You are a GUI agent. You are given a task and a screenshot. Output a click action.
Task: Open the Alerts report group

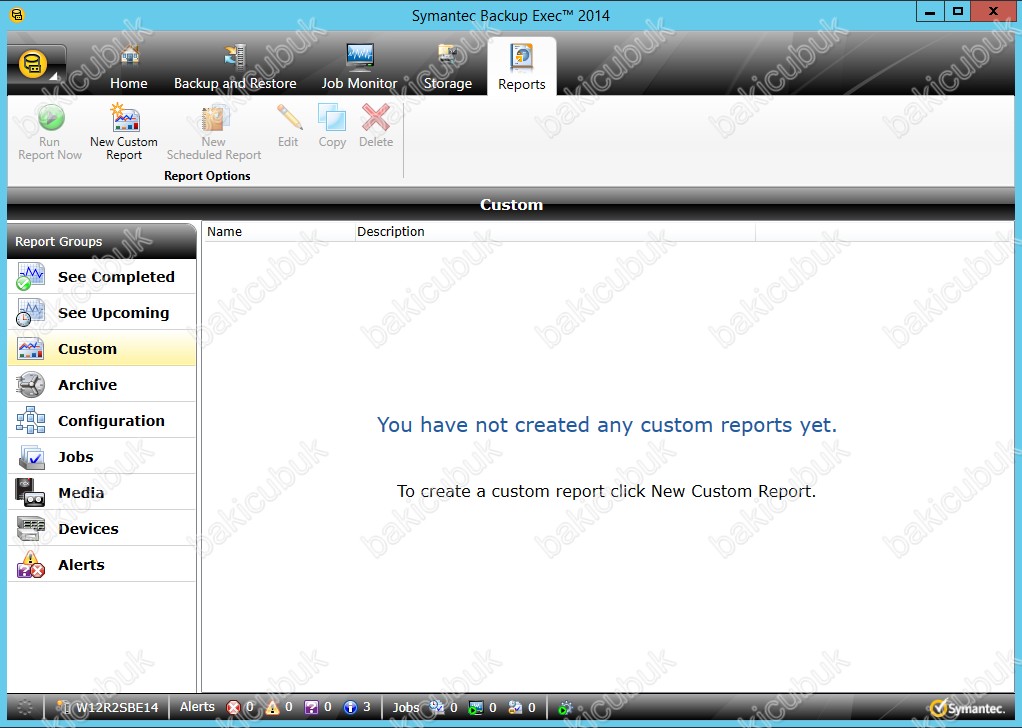click(102, 564)
